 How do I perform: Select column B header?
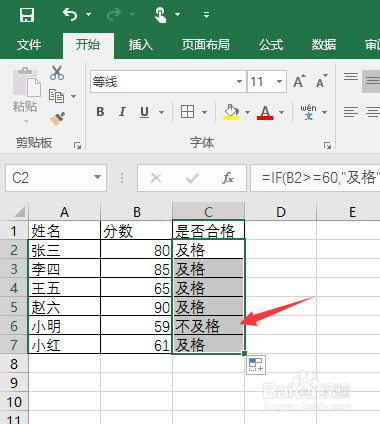[136, 212]
